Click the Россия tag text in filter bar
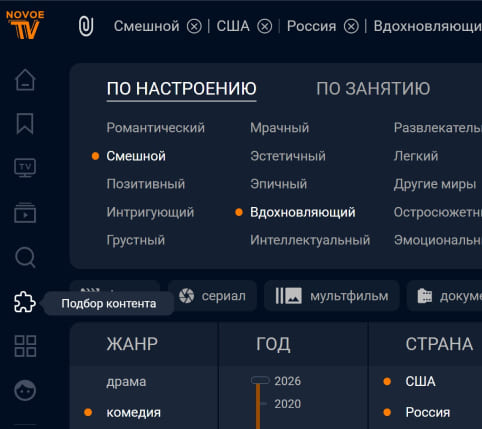Image resolution: width=482 pixels, height=429 pixels. (x=312, y=26)
